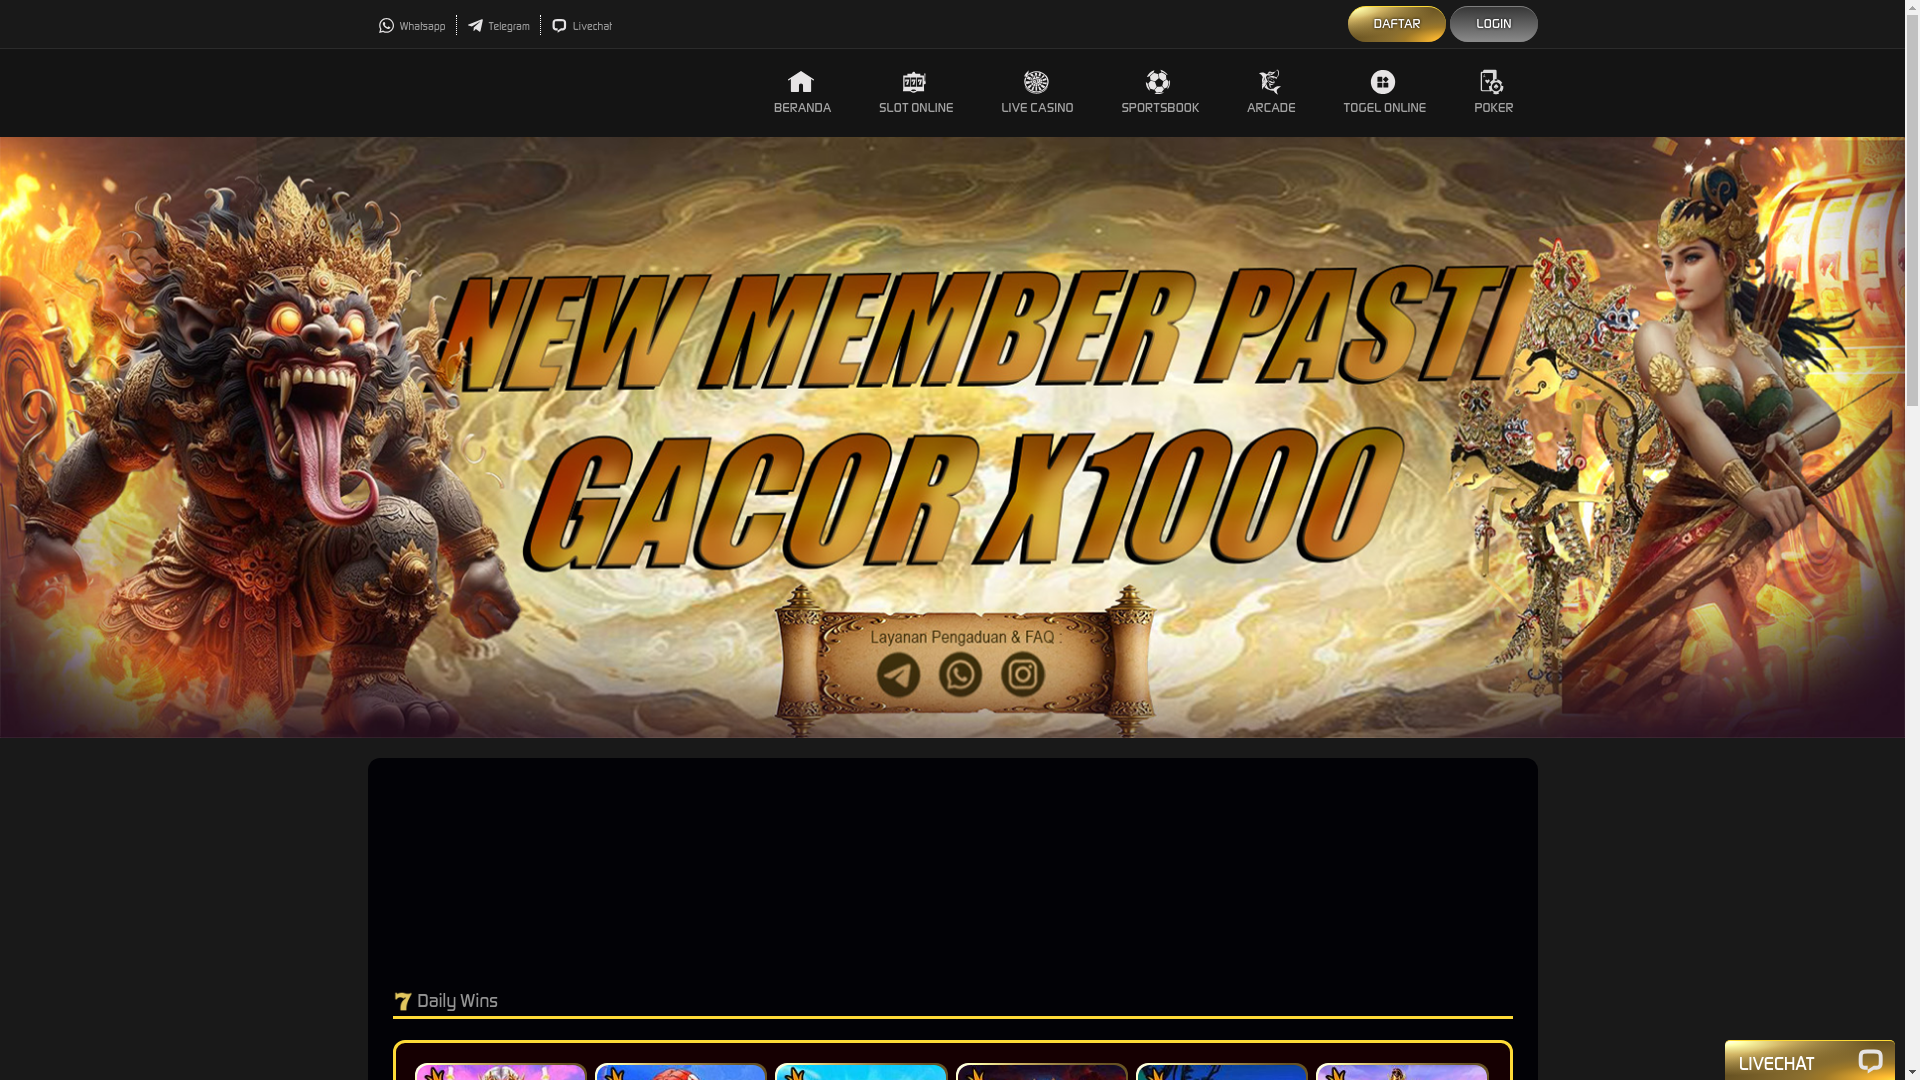Open the Telegram contact link
This screenshot has width=1920, height=1080.
[x=499, y=26]
